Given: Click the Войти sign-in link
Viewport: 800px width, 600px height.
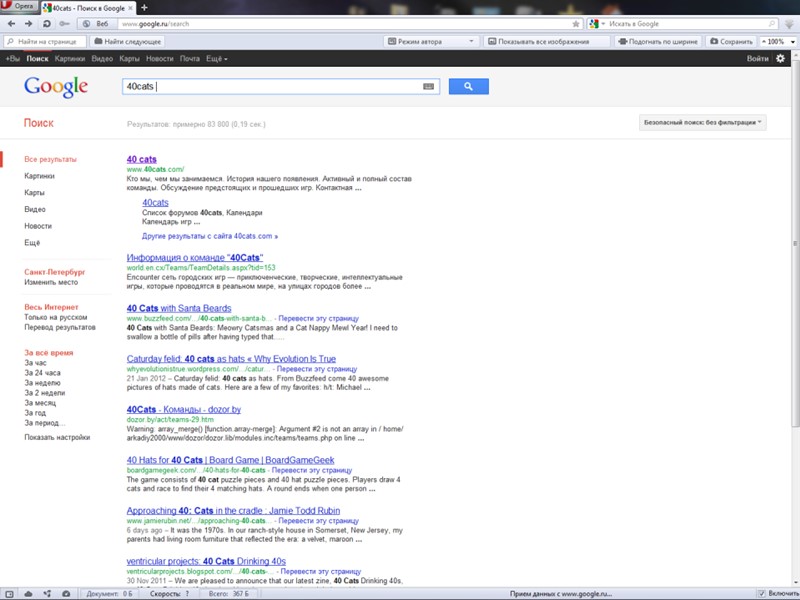Looking at the screenshot, I should point(758,59).
